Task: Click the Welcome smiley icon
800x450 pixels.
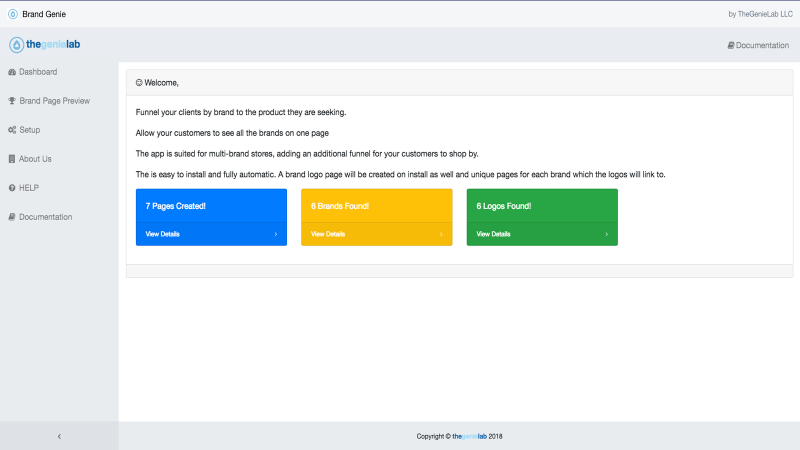Action: pyautogui.click(x=139, y=83)
